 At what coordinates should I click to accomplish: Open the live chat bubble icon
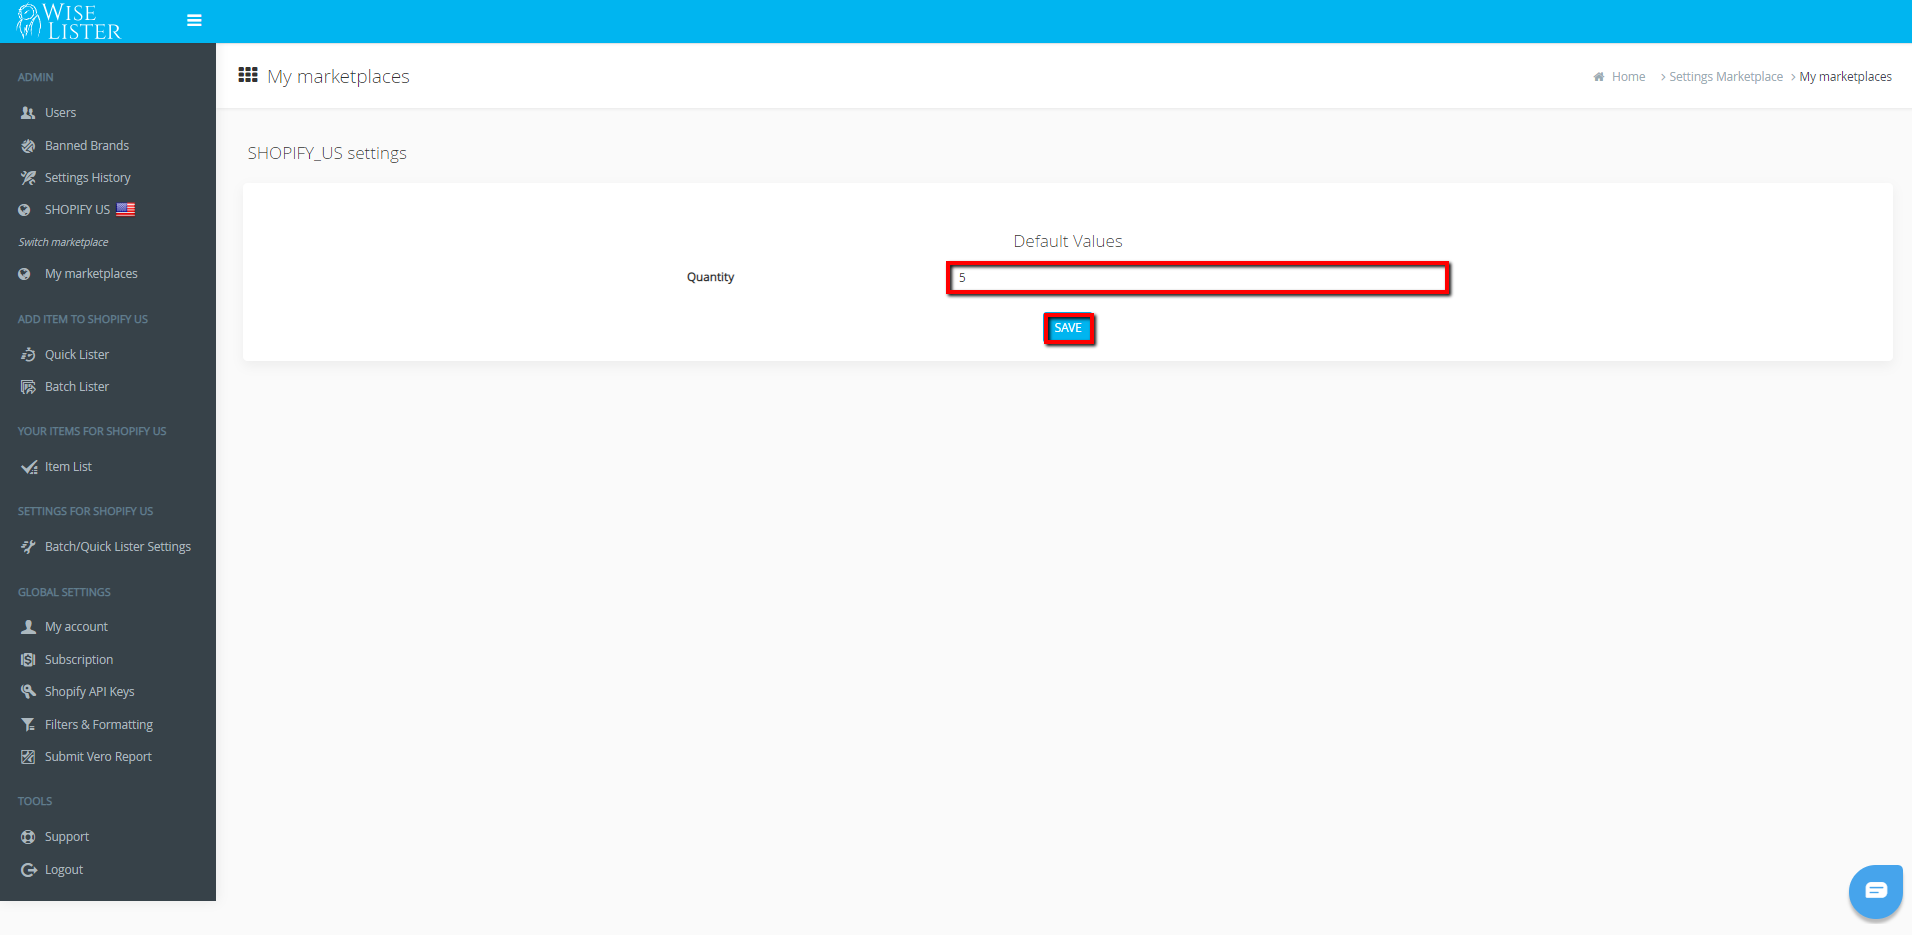point(1875,890)
